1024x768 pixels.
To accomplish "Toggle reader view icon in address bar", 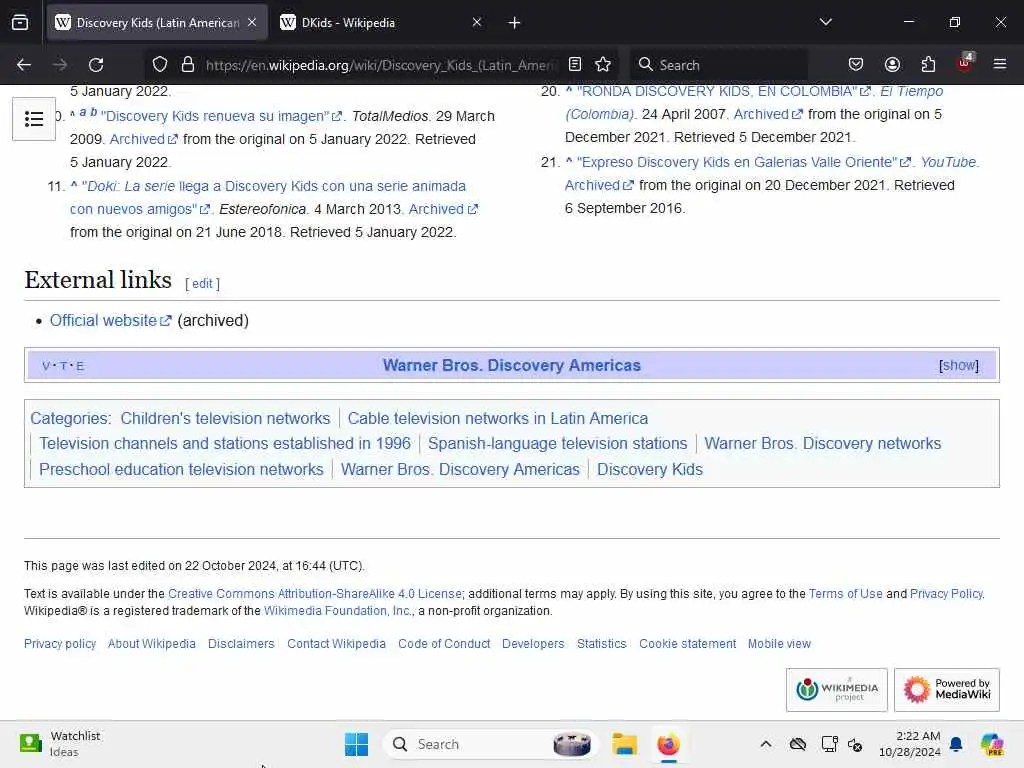I will pyautogui.click(x=575, y=64).
